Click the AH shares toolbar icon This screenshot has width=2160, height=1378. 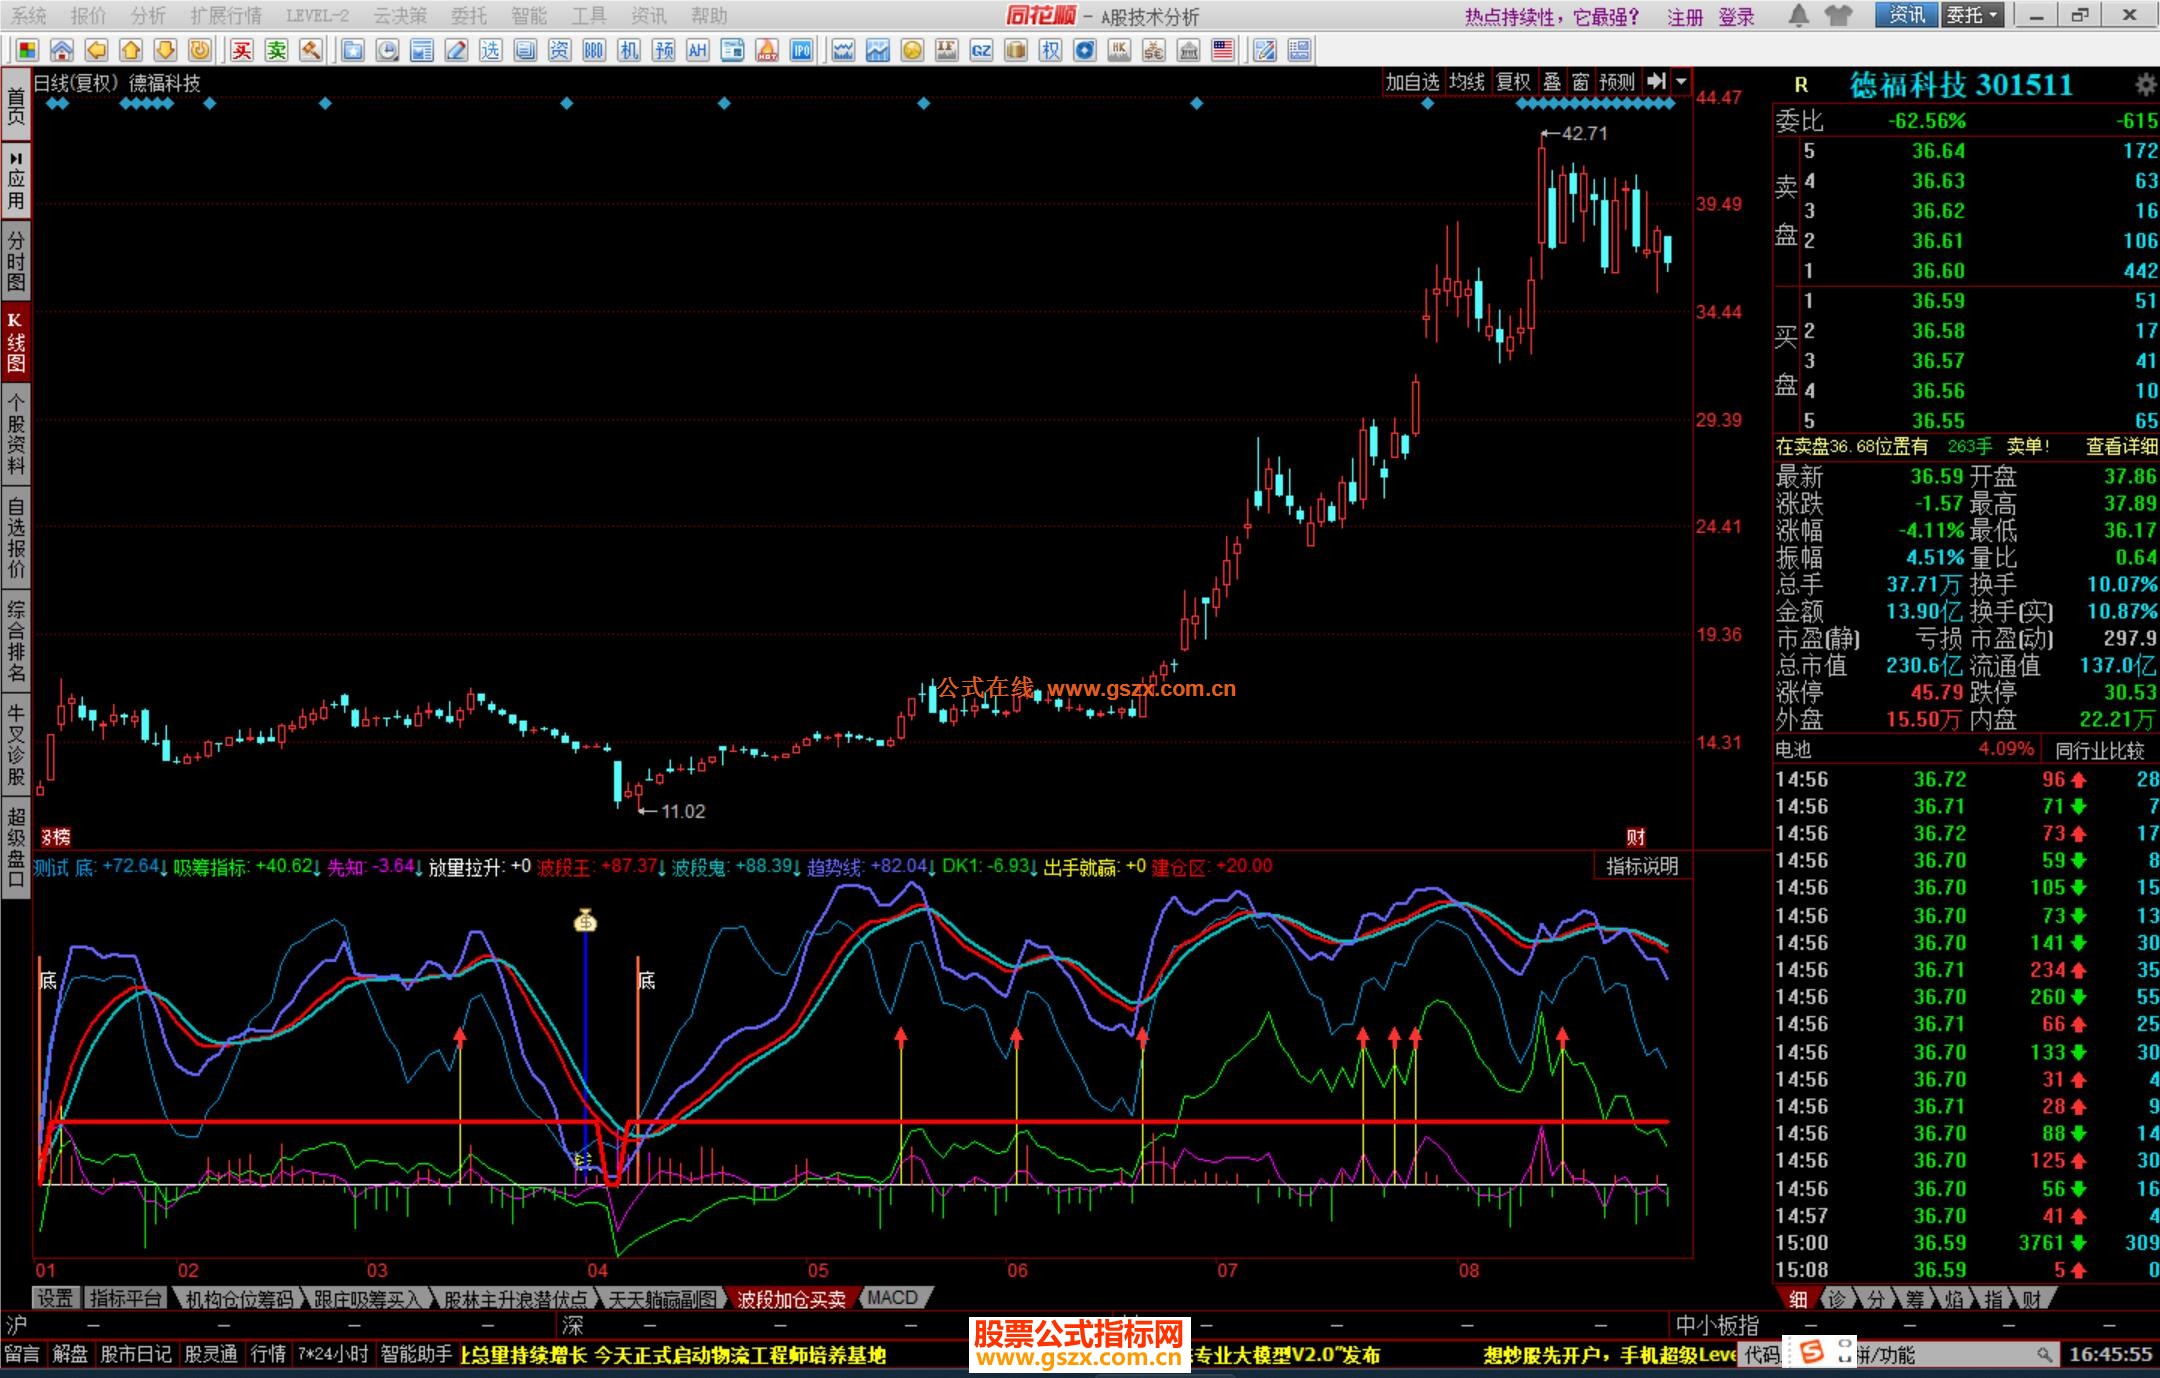[x=697, y=50]
